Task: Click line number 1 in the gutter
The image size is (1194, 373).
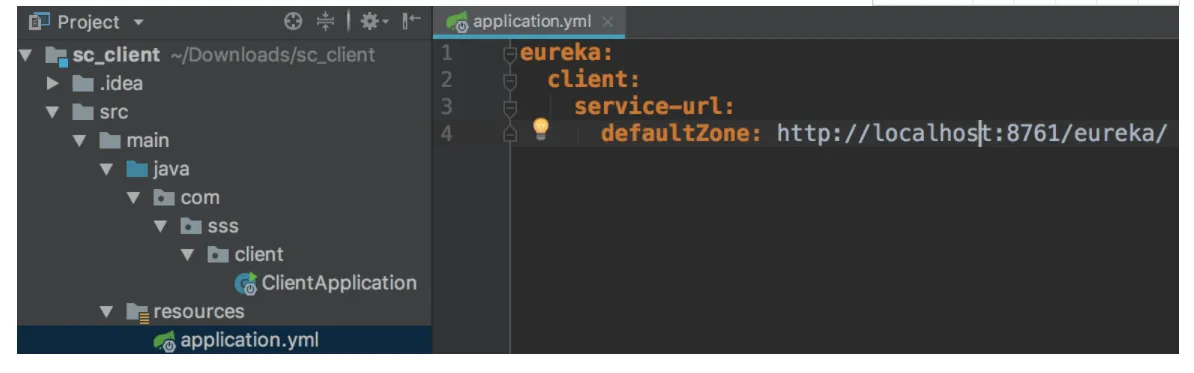Action: pyautogui.click(x=446, y=53)
